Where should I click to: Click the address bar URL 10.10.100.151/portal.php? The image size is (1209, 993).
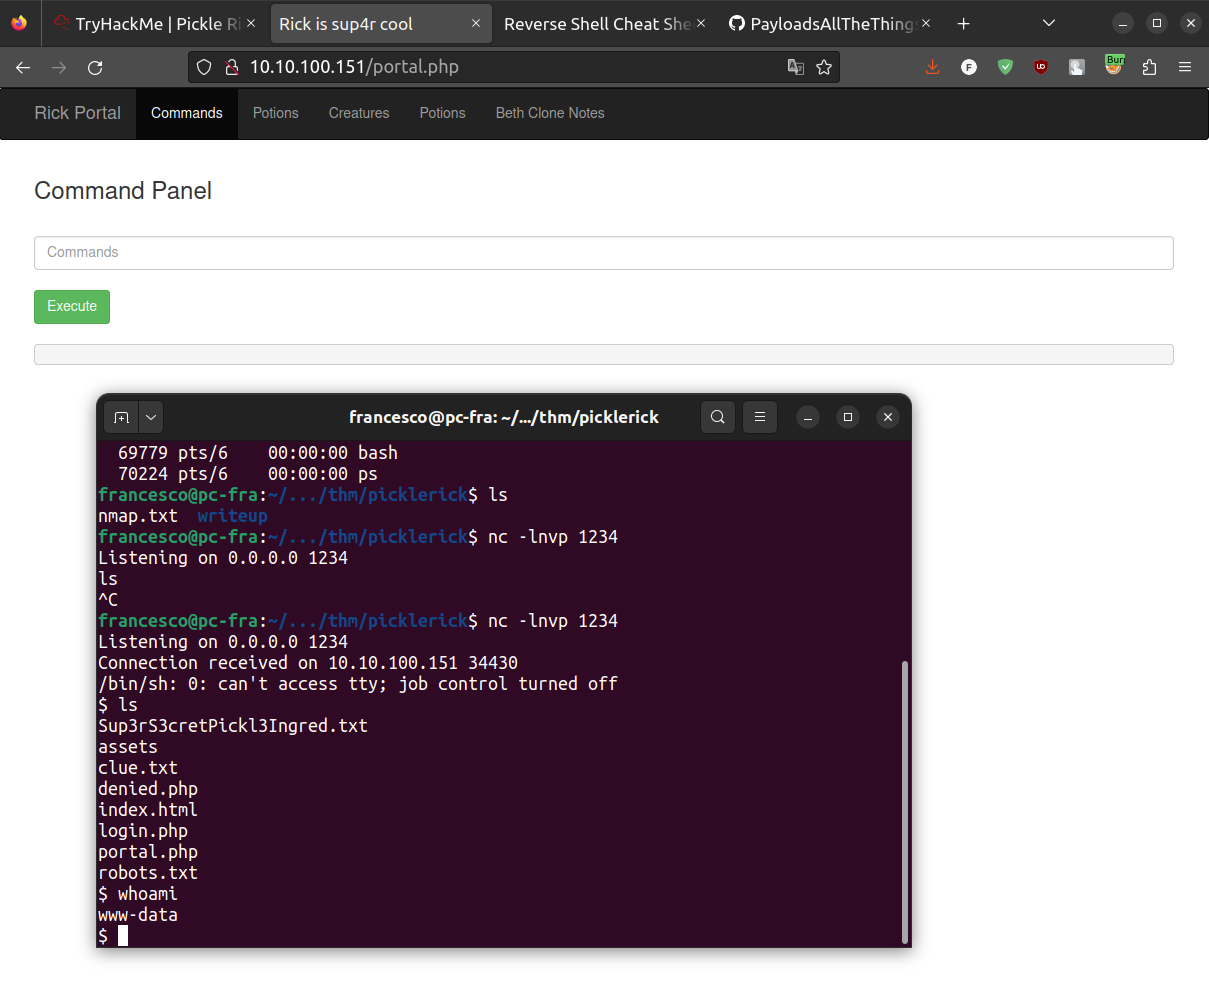click(x=354, y=67)
